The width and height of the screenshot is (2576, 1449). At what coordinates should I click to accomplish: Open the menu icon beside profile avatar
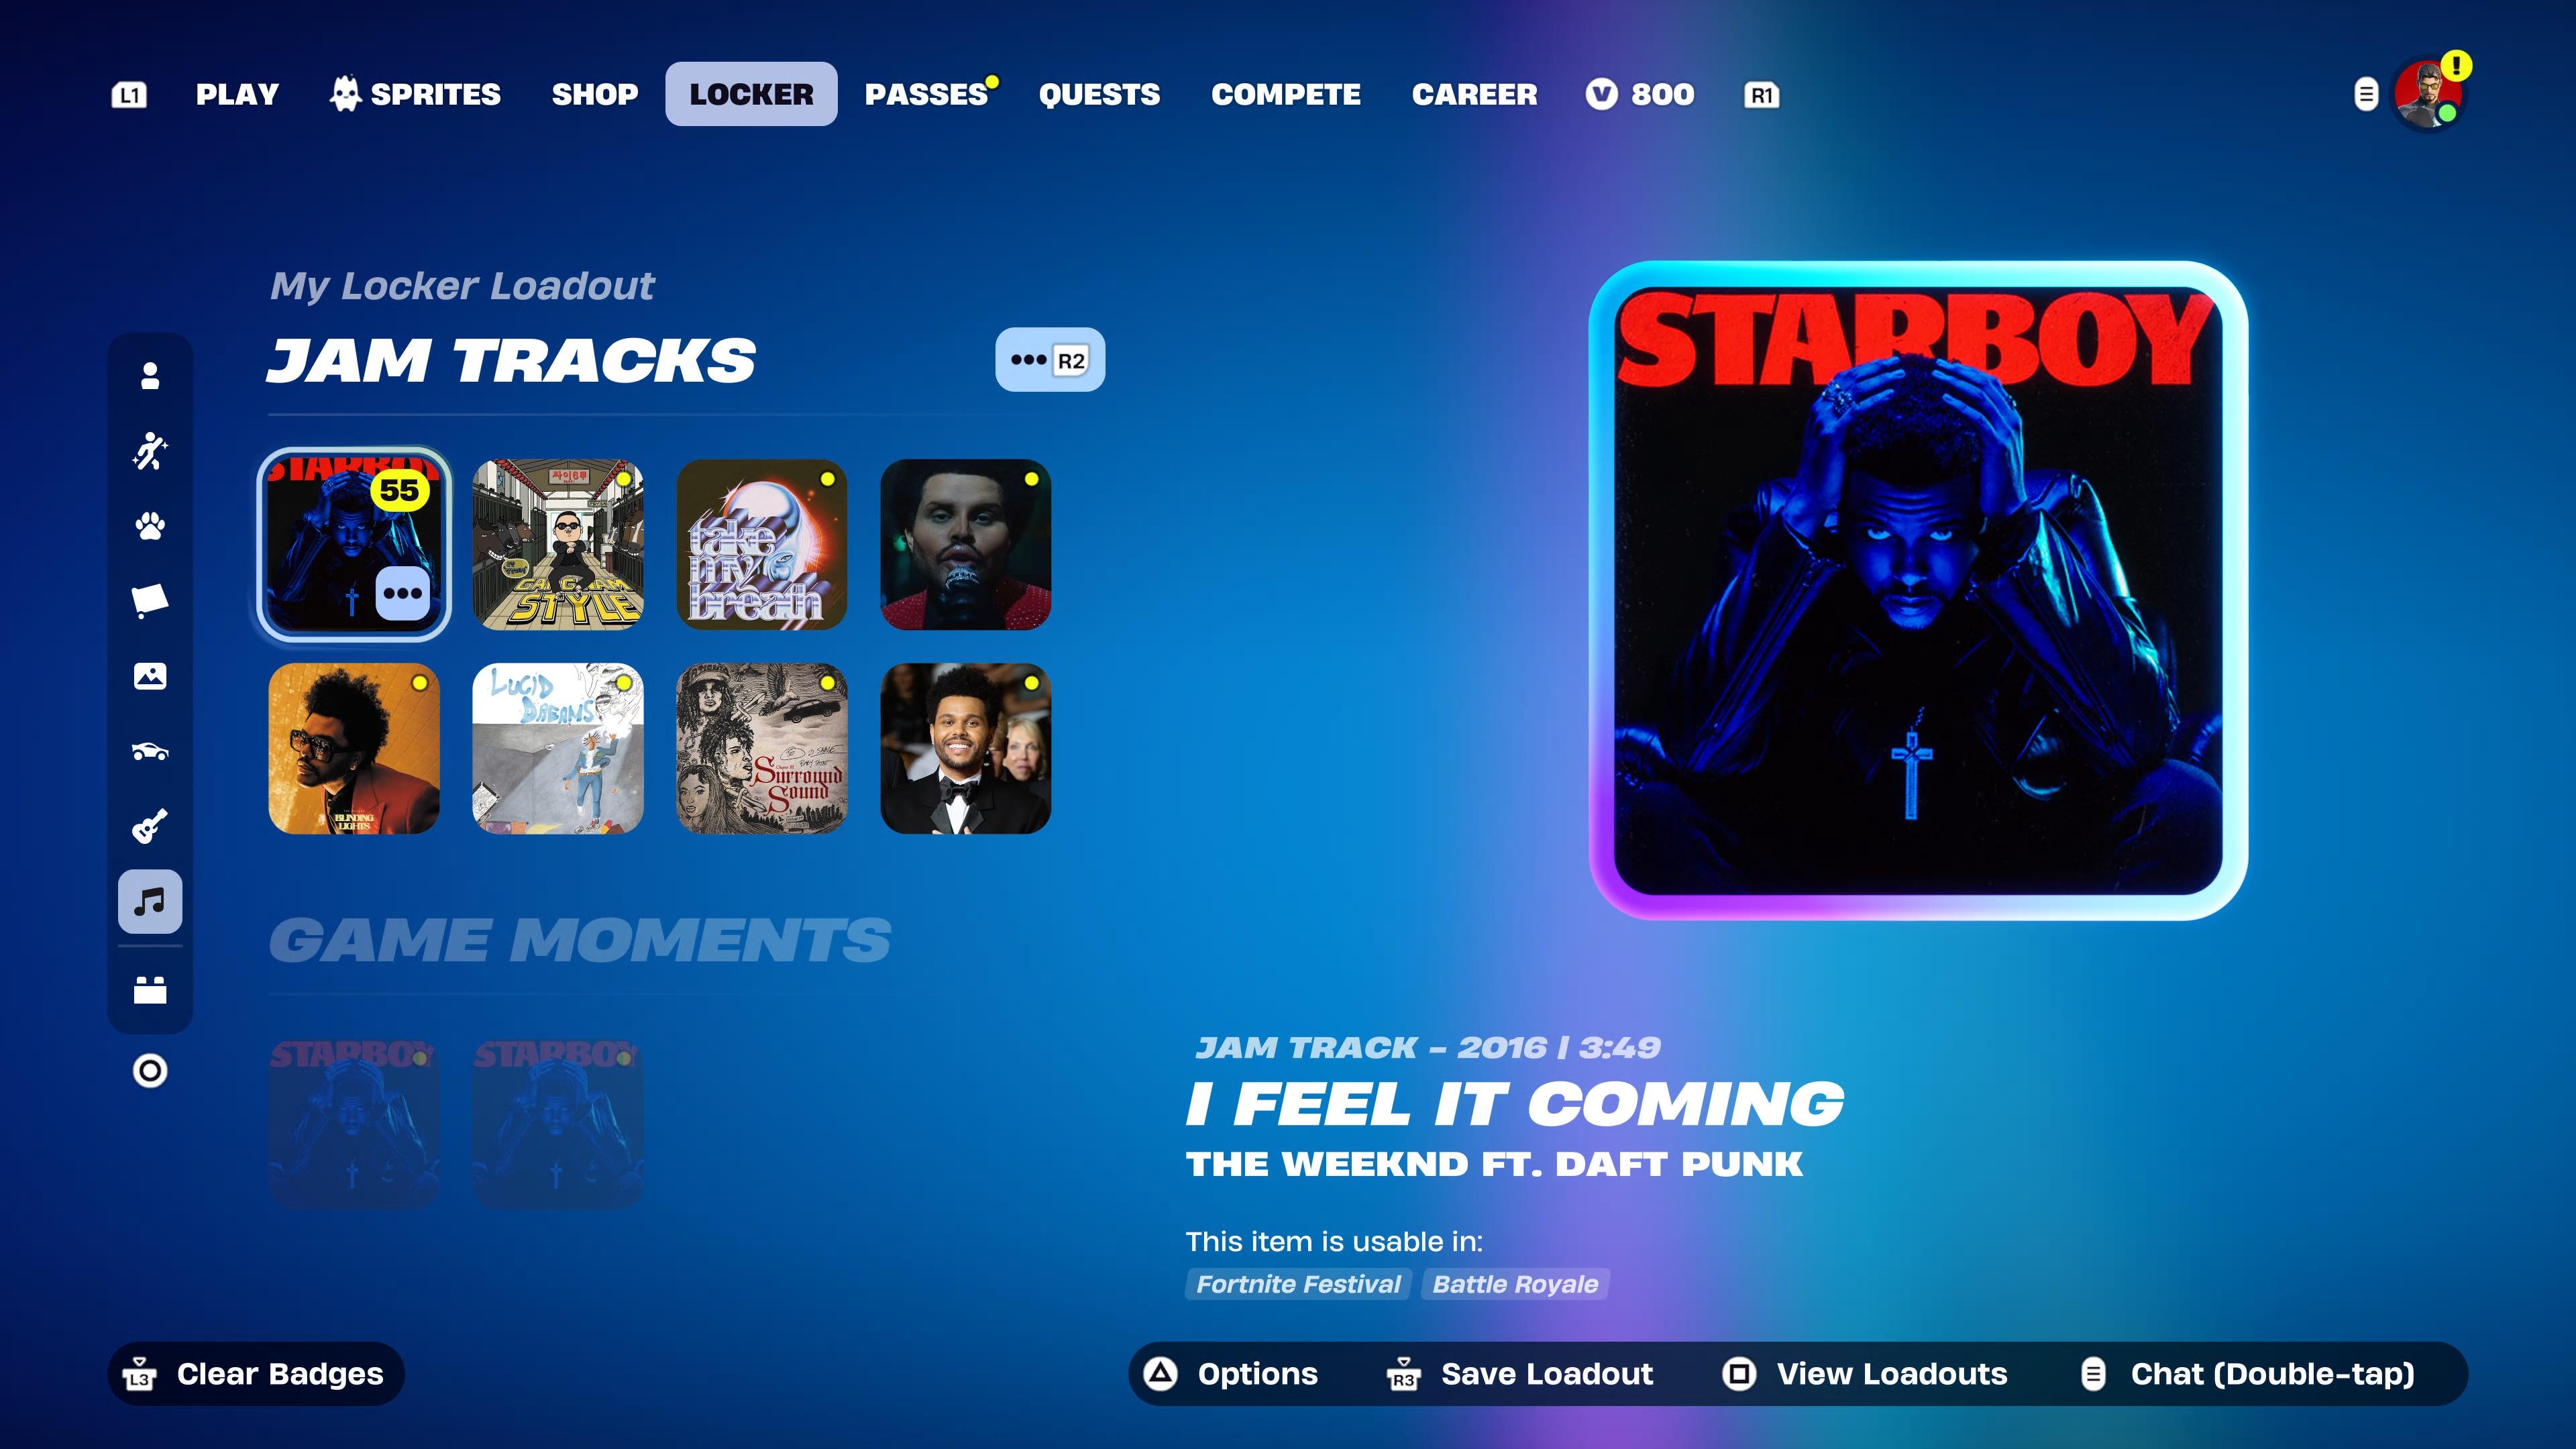pyautogui.click(x=2365, y=95)
